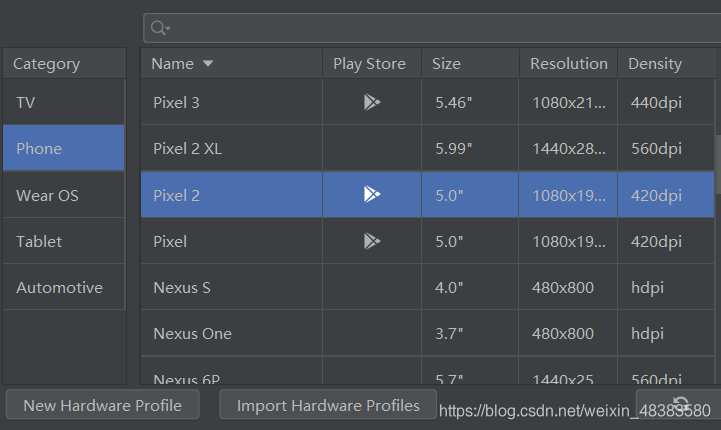Select the Tablet category
This screenshot has width=721, height=430.
63,241
